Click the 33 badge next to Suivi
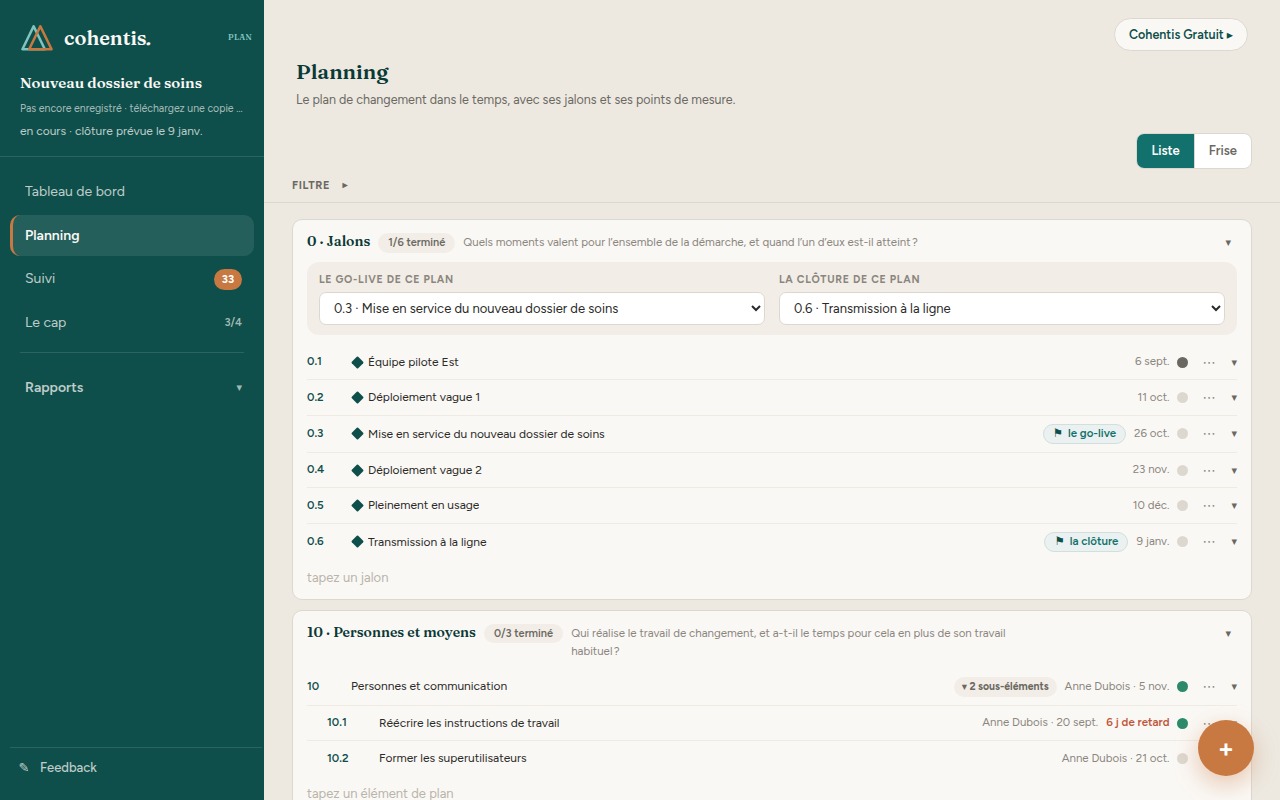This screenshot has height=800, width=1280. coord(228,280)
